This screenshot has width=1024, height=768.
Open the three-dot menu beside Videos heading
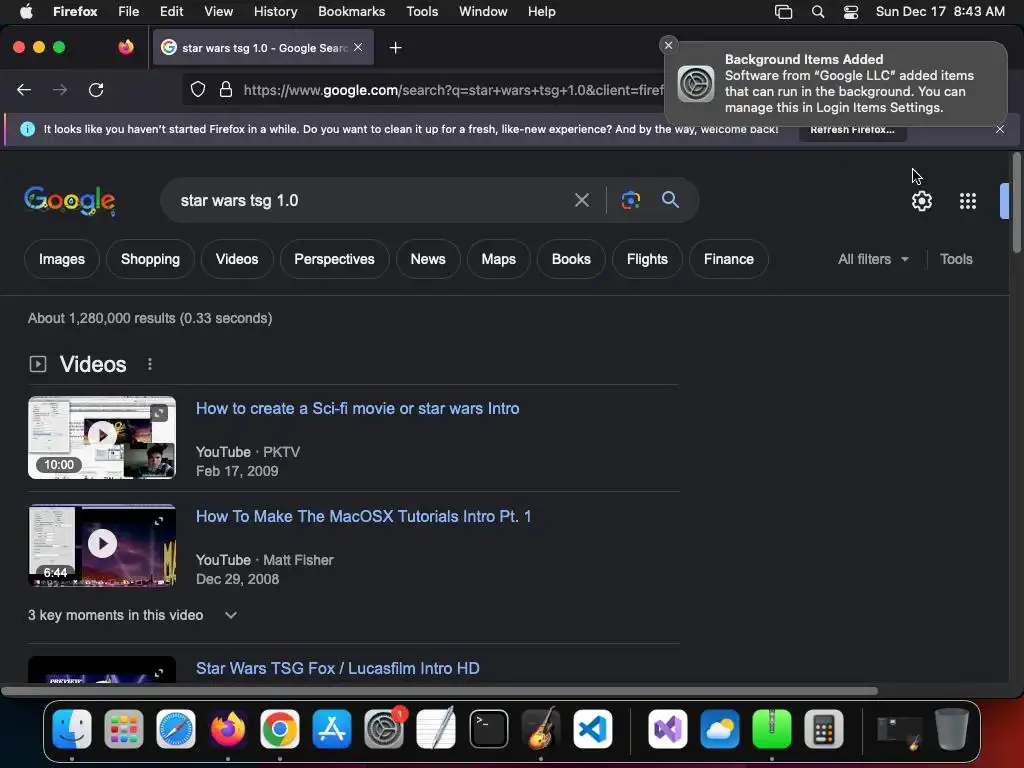150,364
